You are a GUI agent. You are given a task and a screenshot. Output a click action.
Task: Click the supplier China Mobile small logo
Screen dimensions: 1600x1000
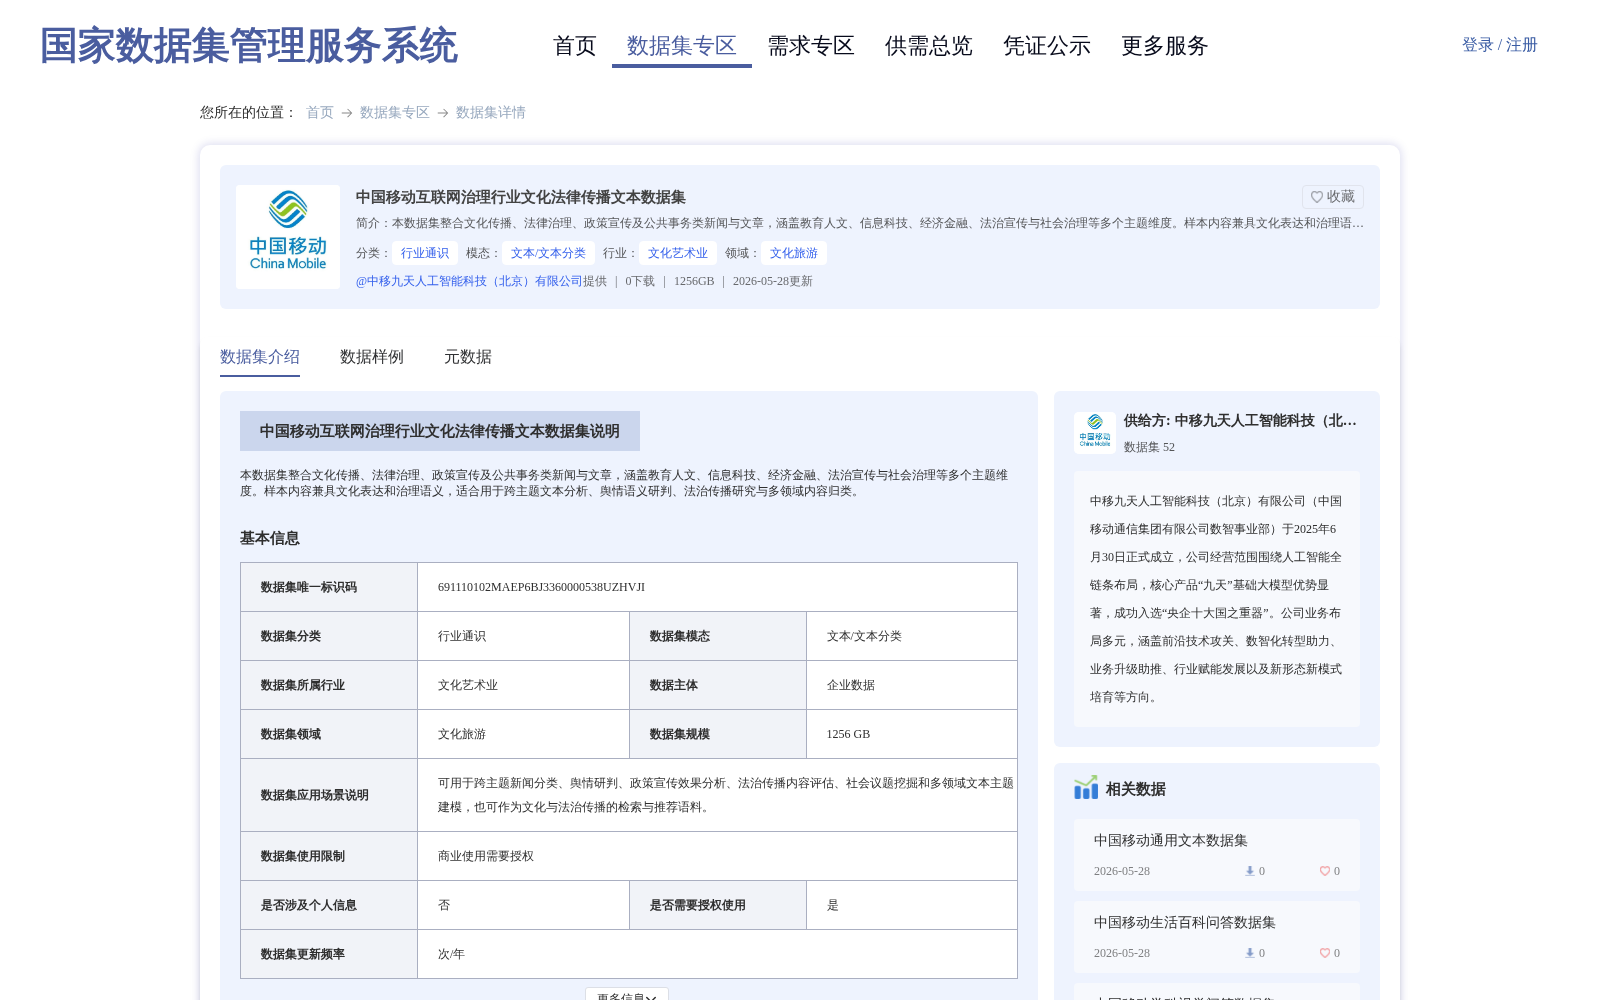click(x=1095, y=432)
